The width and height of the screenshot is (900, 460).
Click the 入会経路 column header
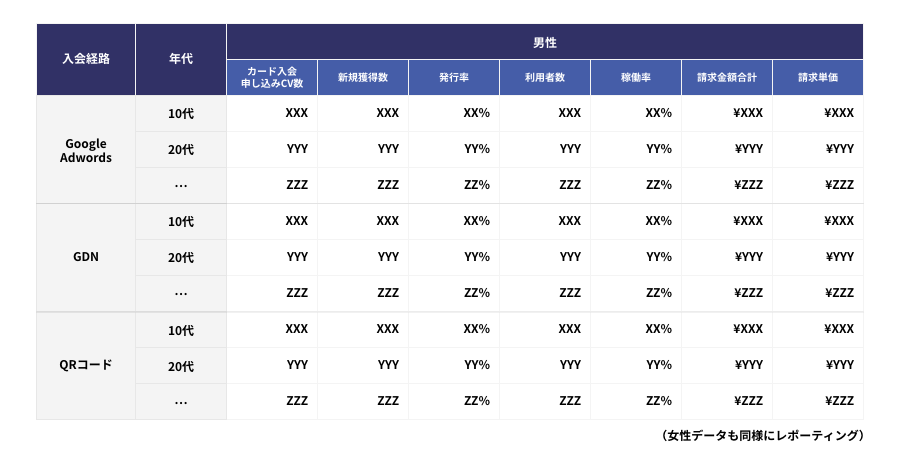[86, 59]
